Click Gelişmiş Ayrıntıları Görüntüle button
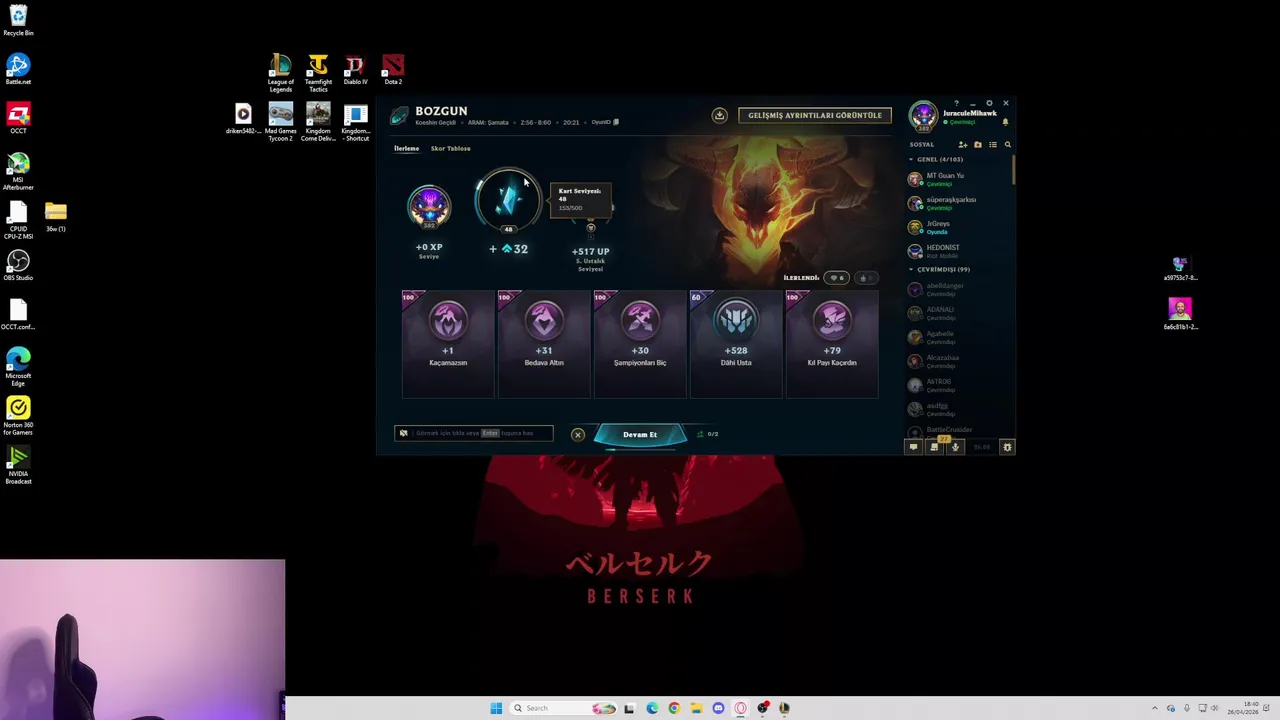Image resolution: width=1280 pixels, height=720 pixels. tap(815, 115)
